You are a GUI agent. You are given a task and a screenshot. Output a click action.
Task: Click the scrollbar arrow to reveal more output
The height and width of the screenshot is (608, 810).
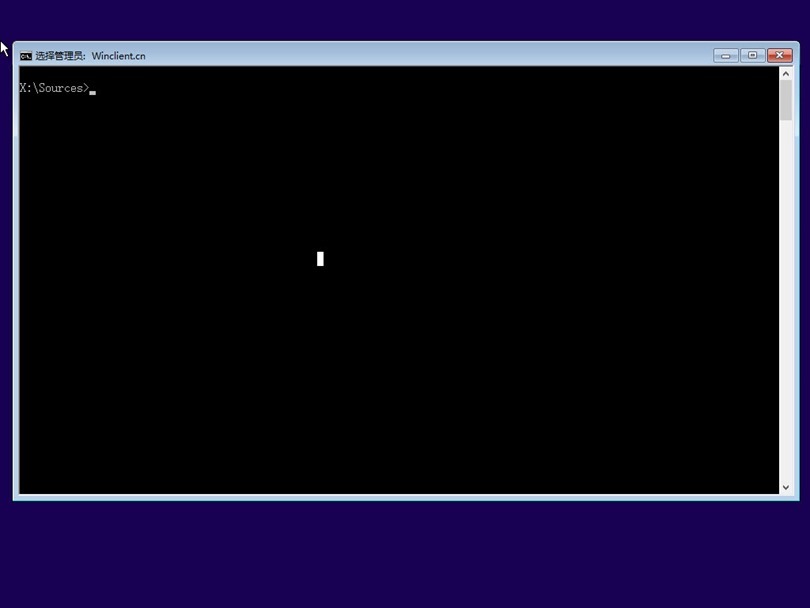(x=786, y=487)
